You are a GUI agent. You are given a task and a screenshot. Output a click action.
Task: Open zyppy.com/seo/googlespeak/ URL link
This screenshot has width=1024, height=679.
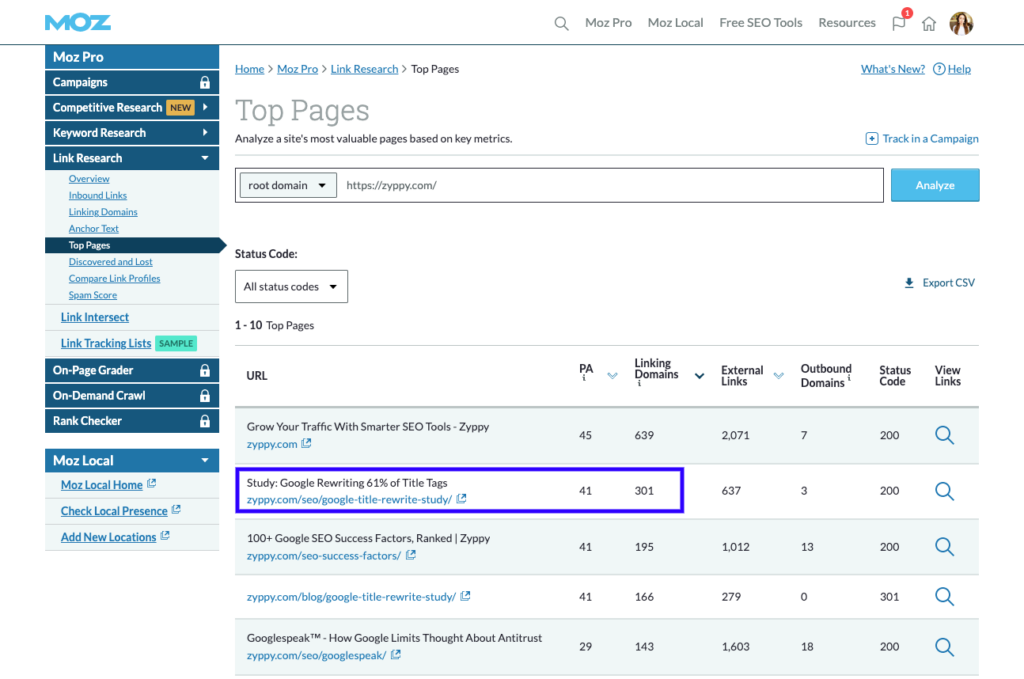pyautogui.click(x=316, y=655)
